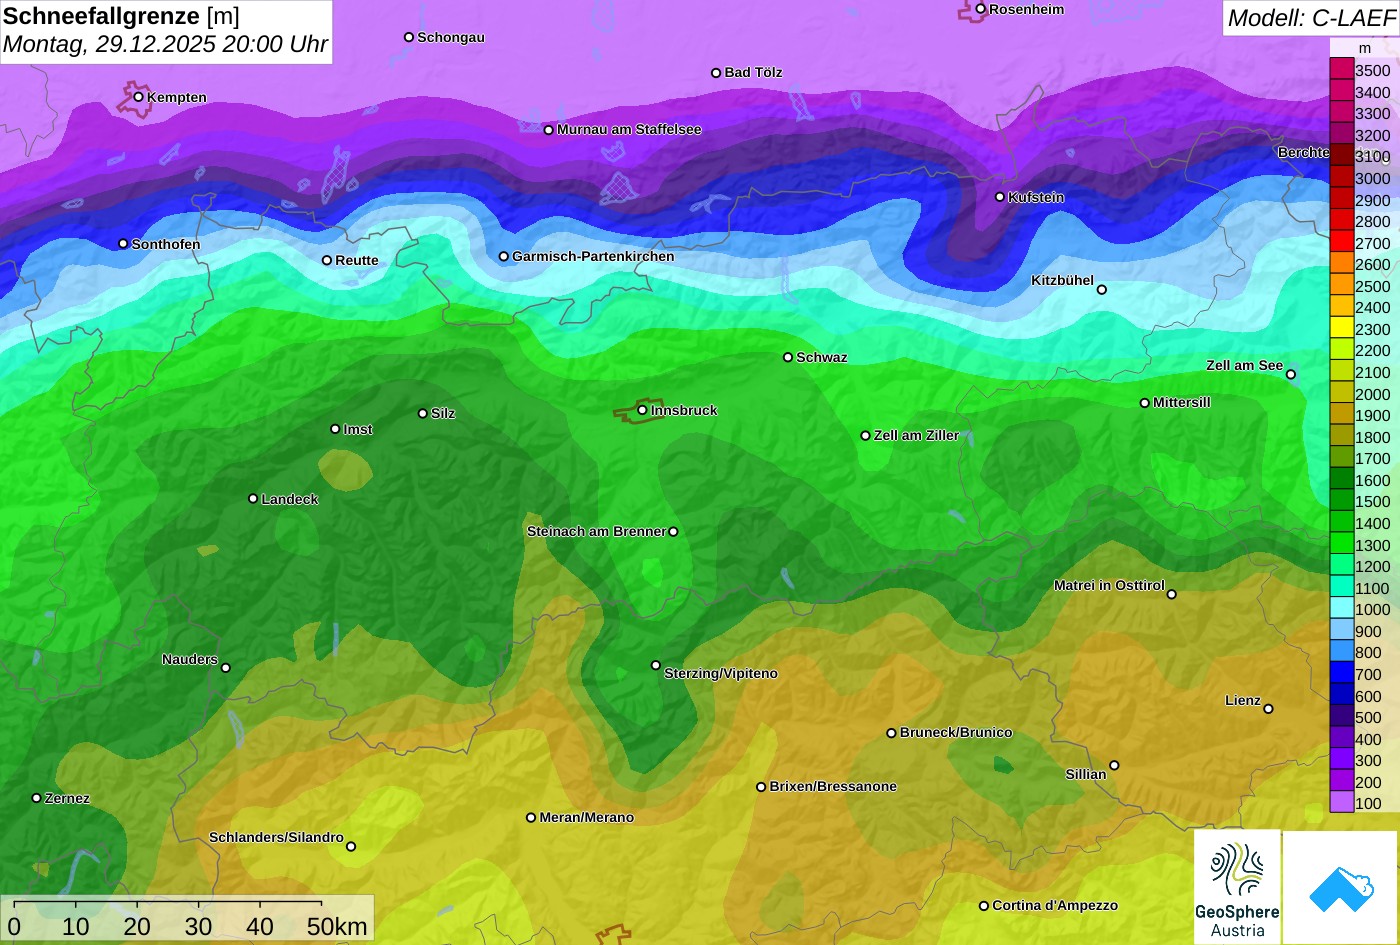The width and height of the screenshot is (1400, 945).
Task: Click the Sonthofen location dot
Action: point(123,244)
